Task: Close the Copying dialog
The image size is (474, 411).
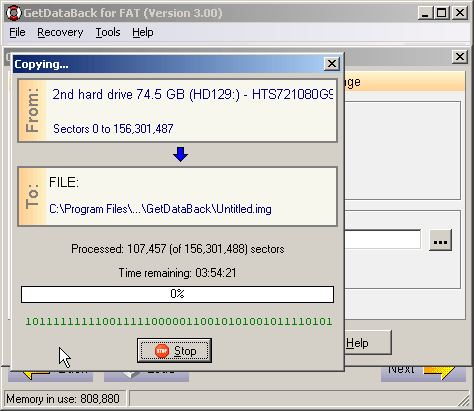Action: (332, 64)
